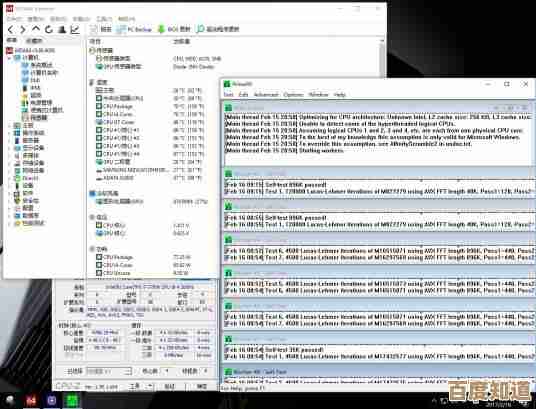The height and width of the screenshot is (409, 536).
Task: Click ADATA drive temperature row
Action: point(150,178)
